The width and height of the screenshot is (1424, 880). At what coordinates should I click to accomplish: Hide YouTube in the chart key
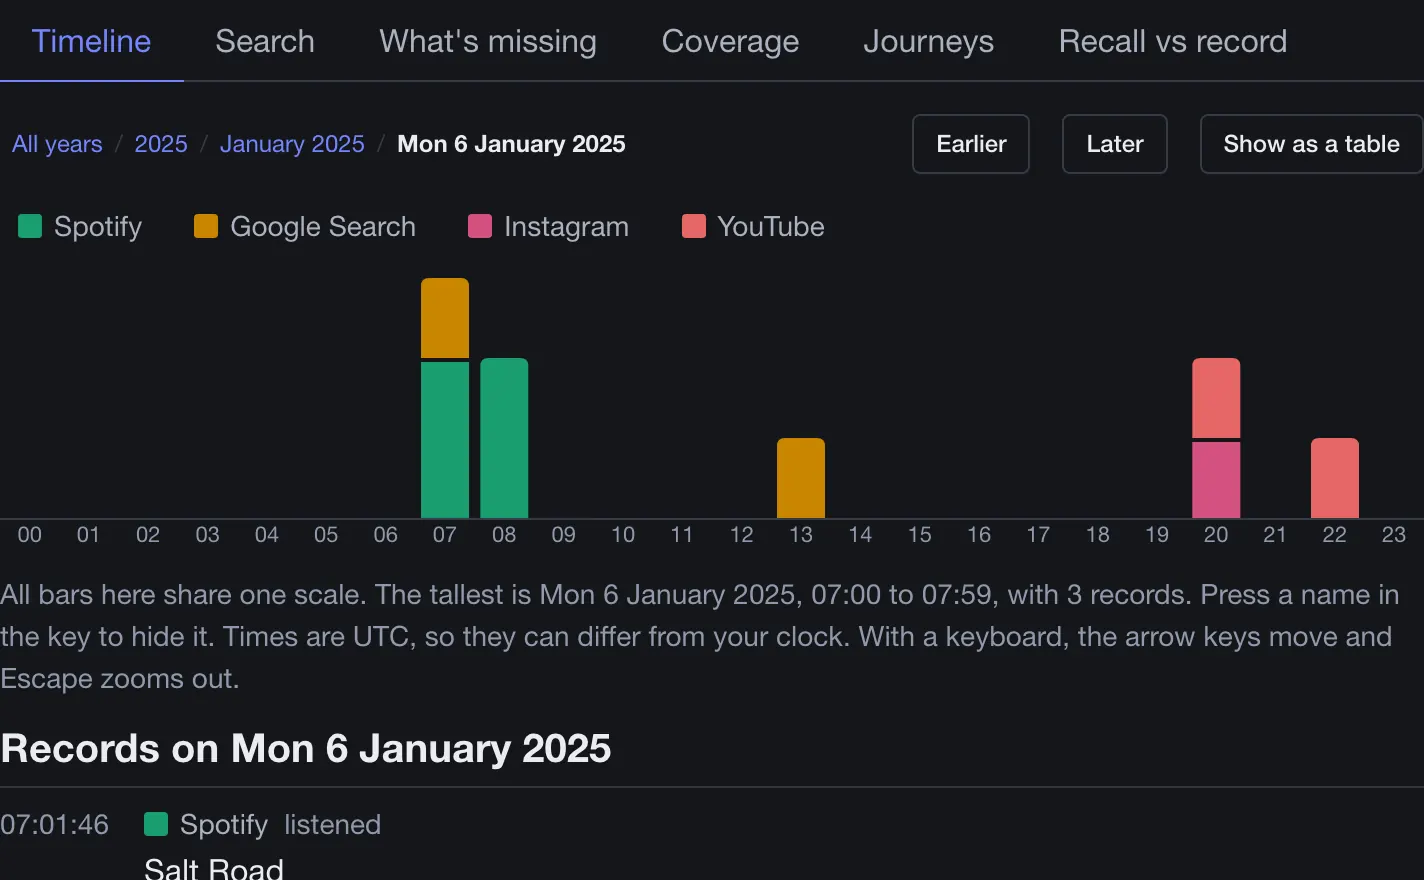point(753,227)
